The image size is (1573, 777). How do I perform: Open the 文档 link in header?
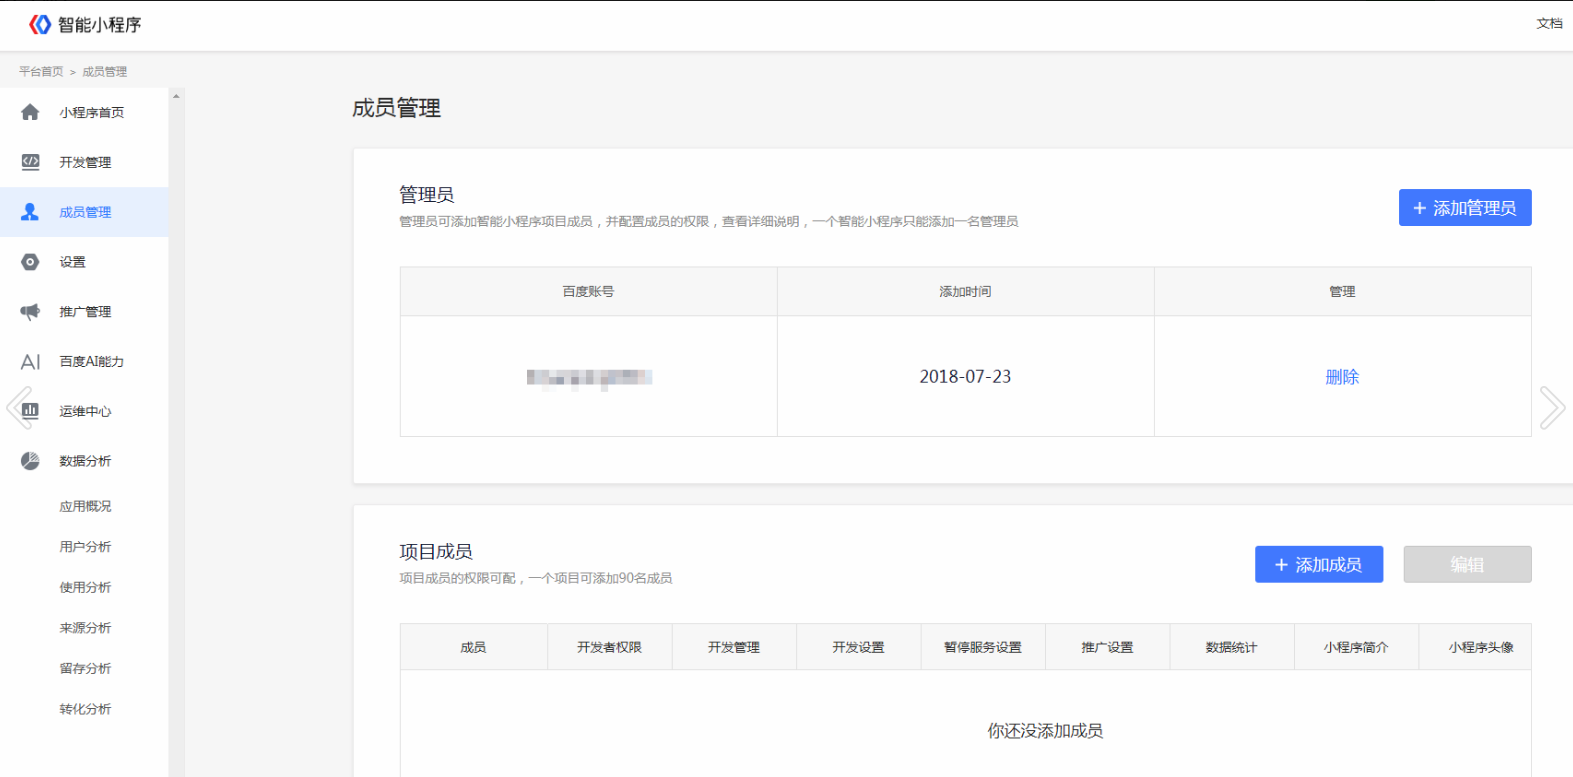[x=1549, y=23]
